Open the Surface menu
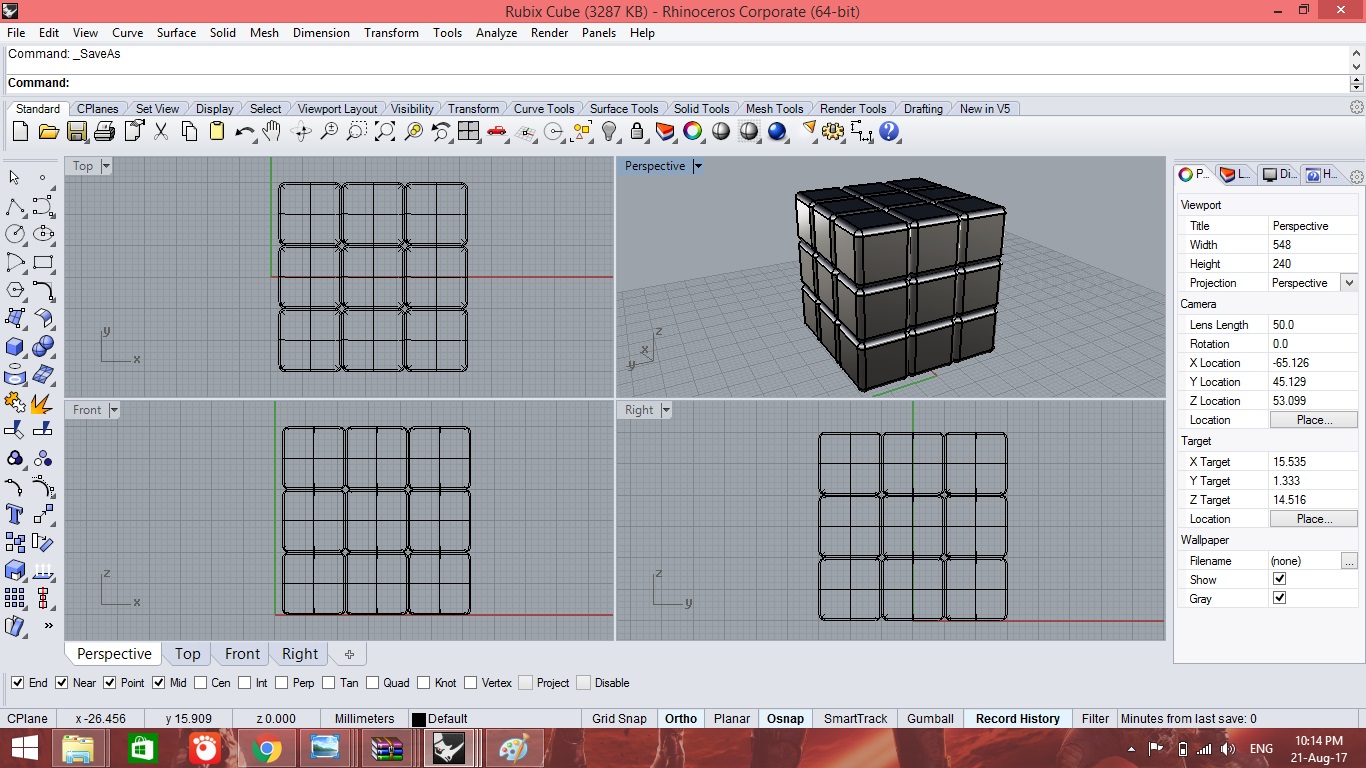The width and height of the screenshot is (1366, 768). 176,33
